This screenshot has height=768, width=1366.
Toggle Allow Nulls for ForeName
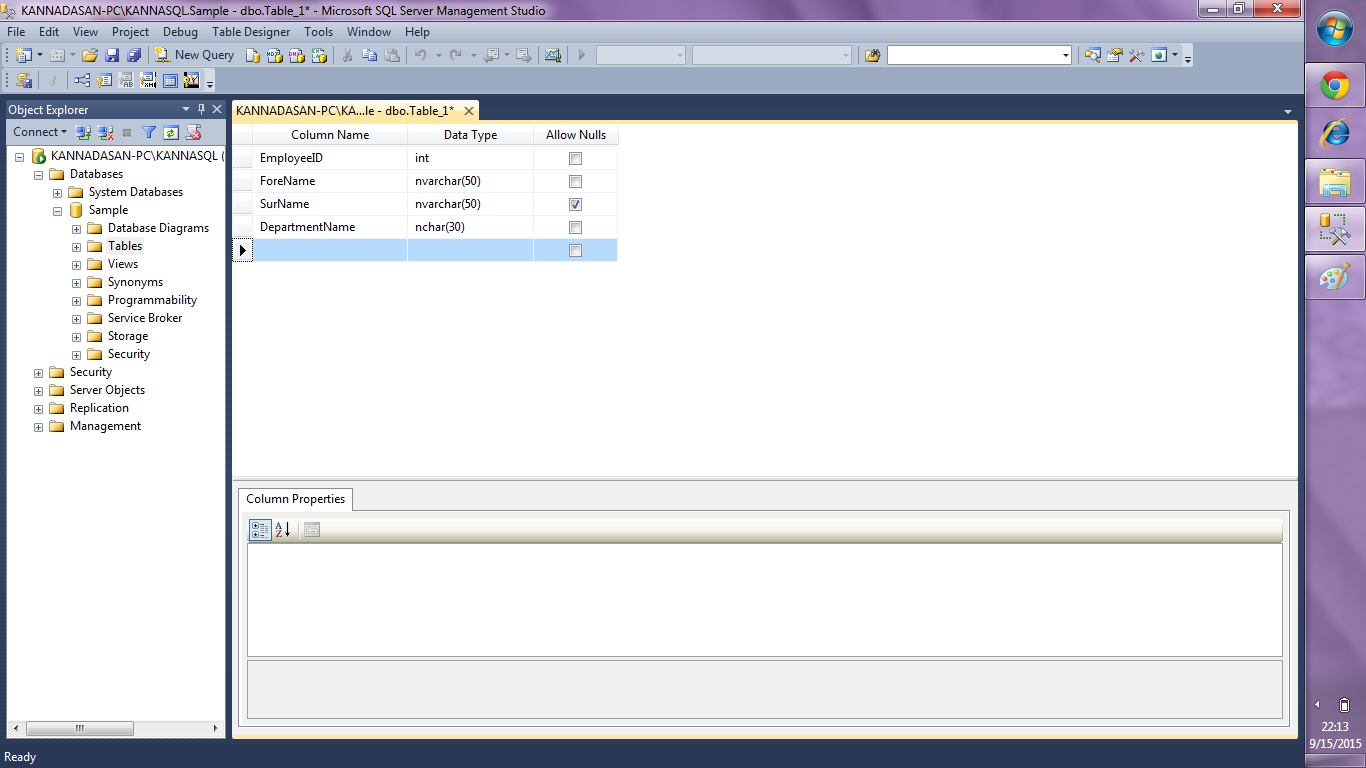[x=575, y=181]
